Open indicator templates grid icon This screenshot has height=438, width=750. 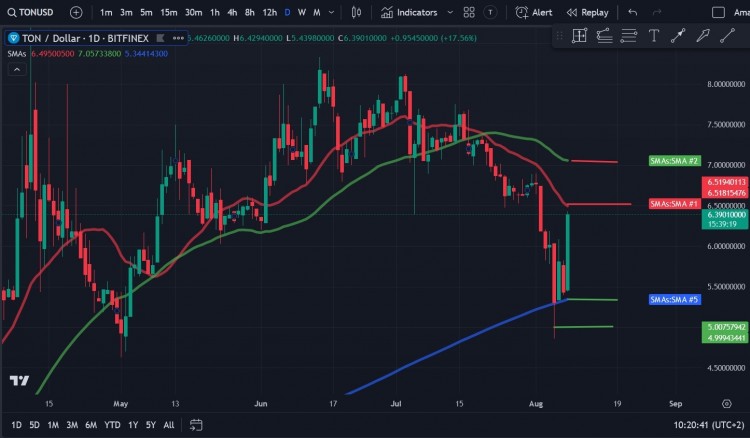469,12
